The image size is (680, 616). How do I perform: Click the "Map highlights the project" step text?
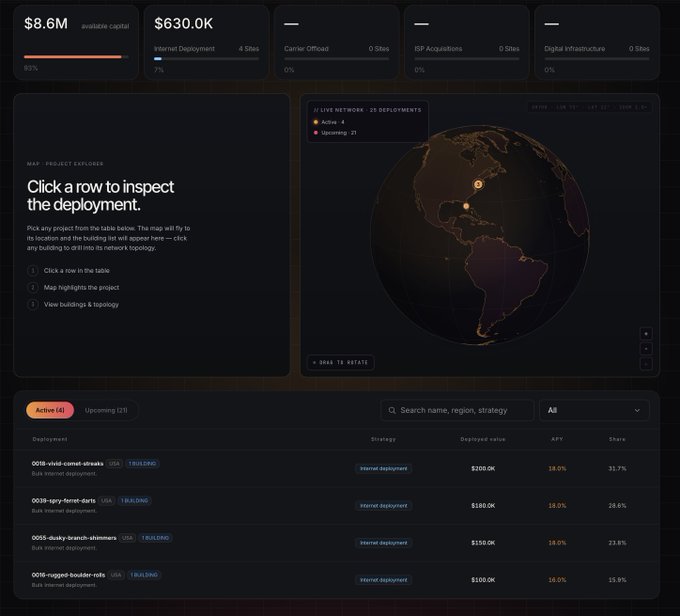click(x=81, y=288)
